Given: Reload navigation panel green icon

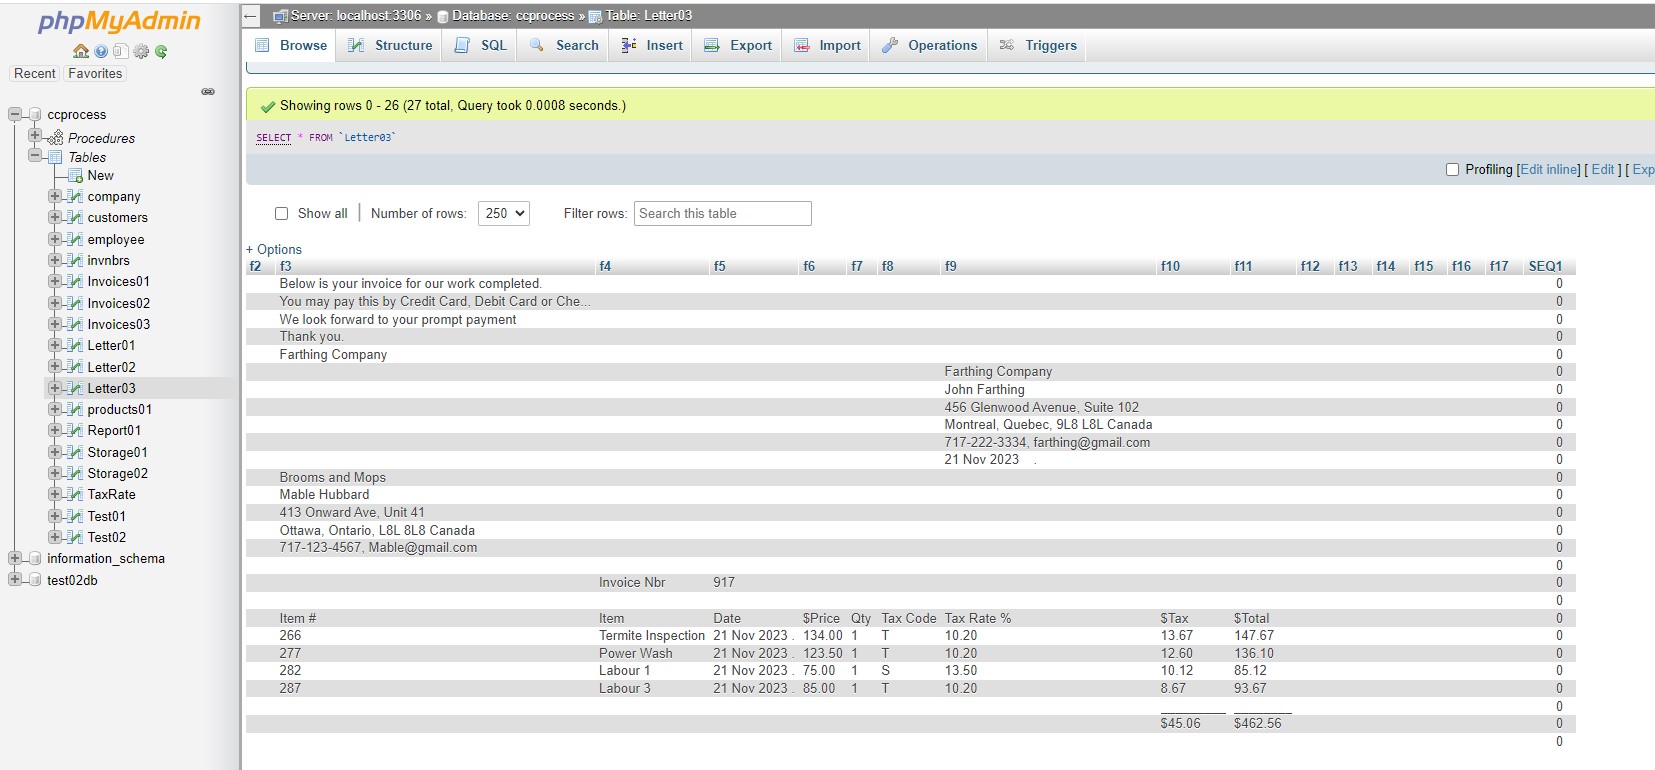Looking at the screenshot, I should click(x=161, y=51).
